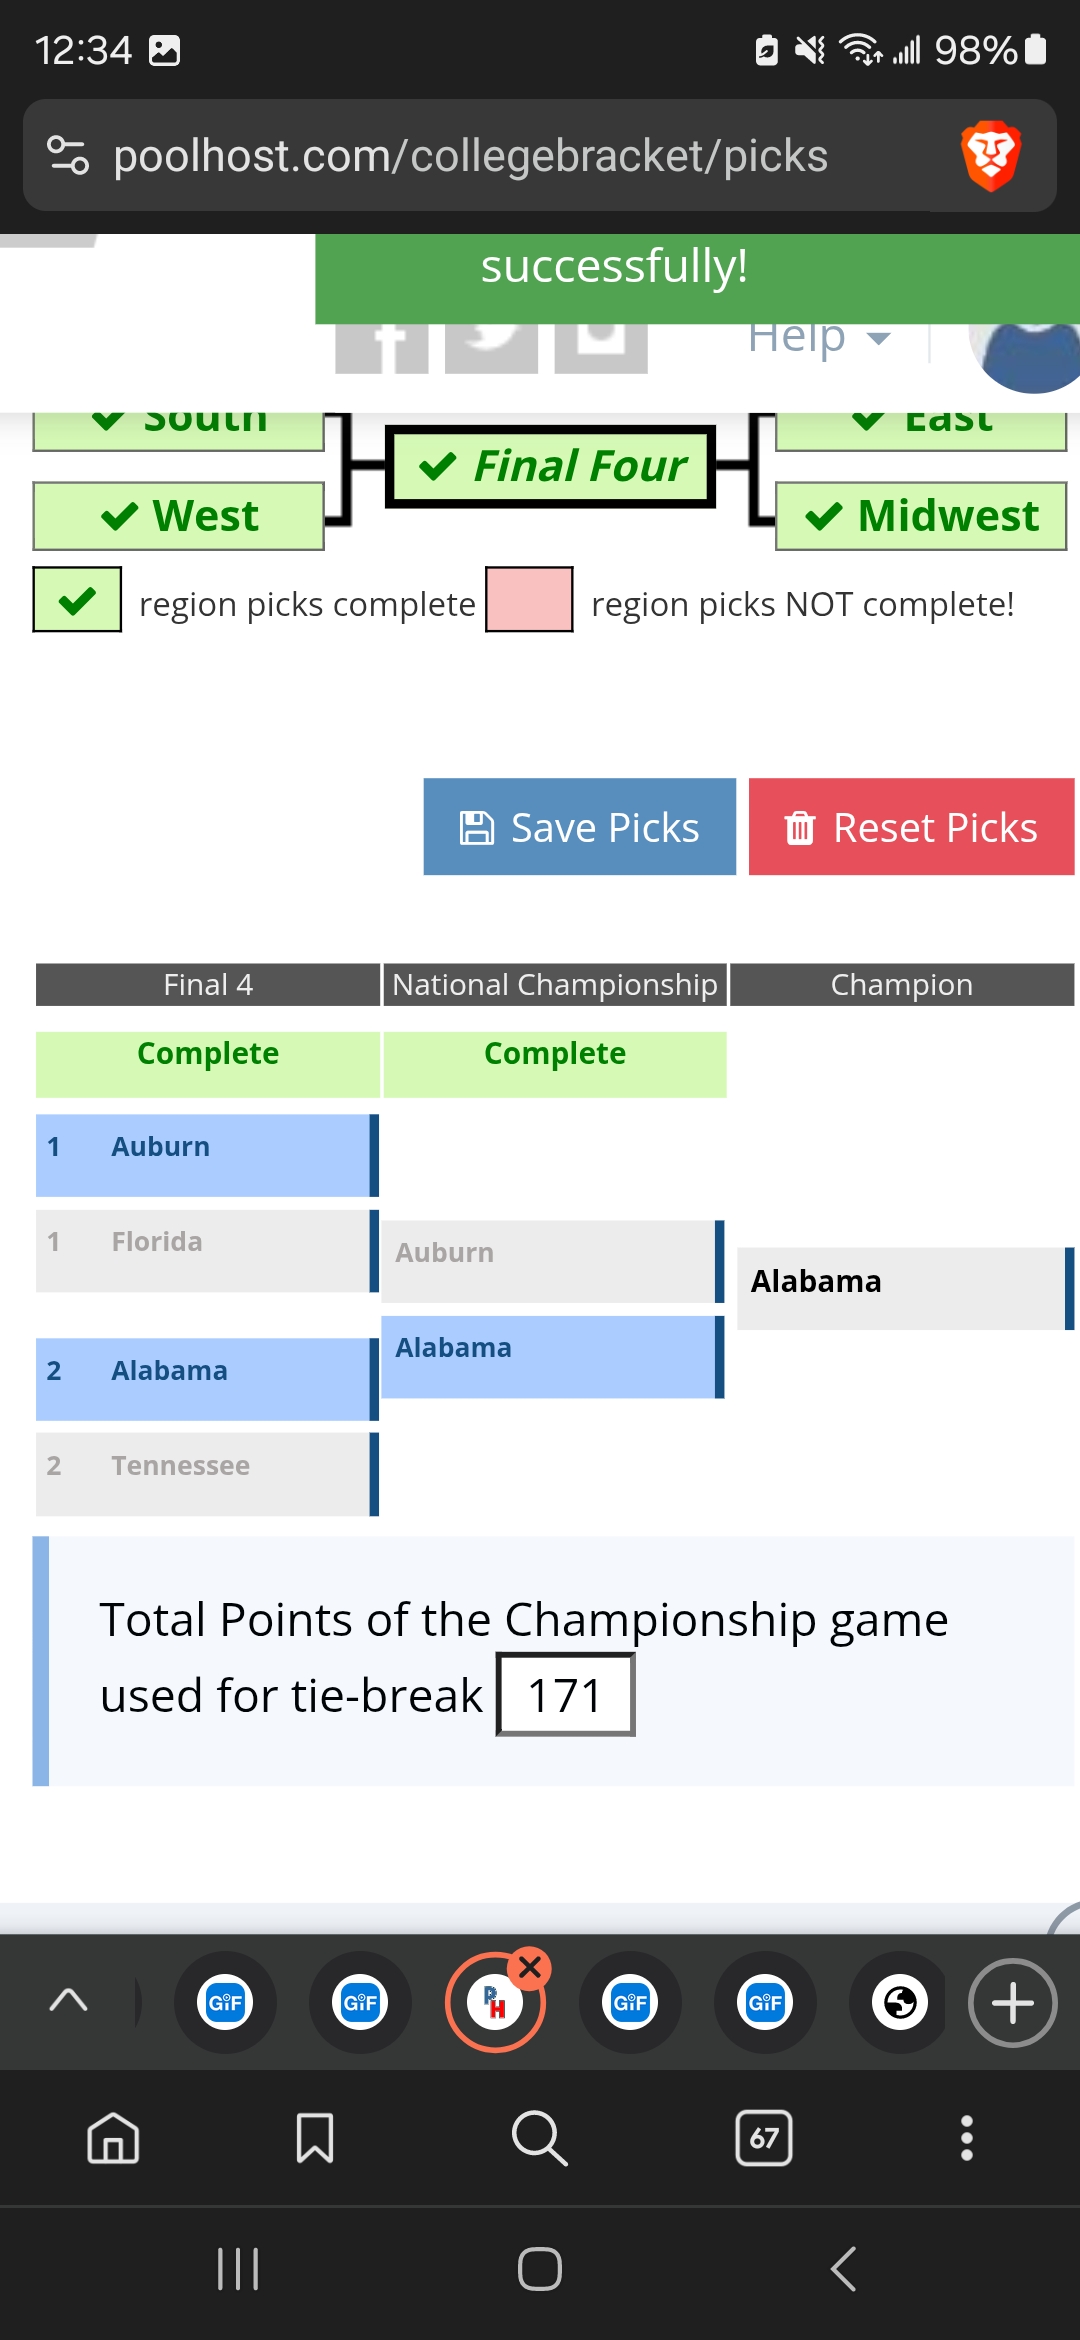Tap the bookmark icon in bottom bar
1080x2340 pixels.
click(315, 2138)
